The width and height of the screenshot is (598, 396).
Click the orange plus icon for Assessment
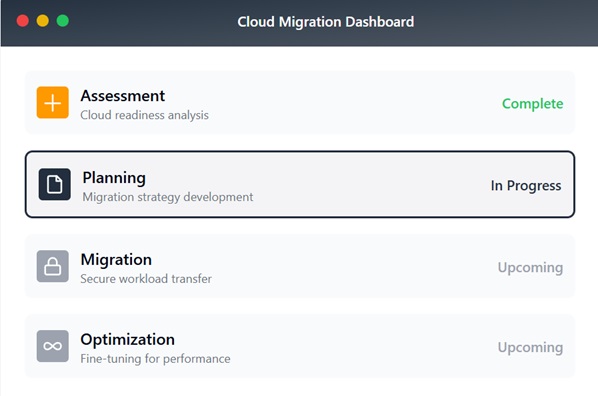click(53, 103)
